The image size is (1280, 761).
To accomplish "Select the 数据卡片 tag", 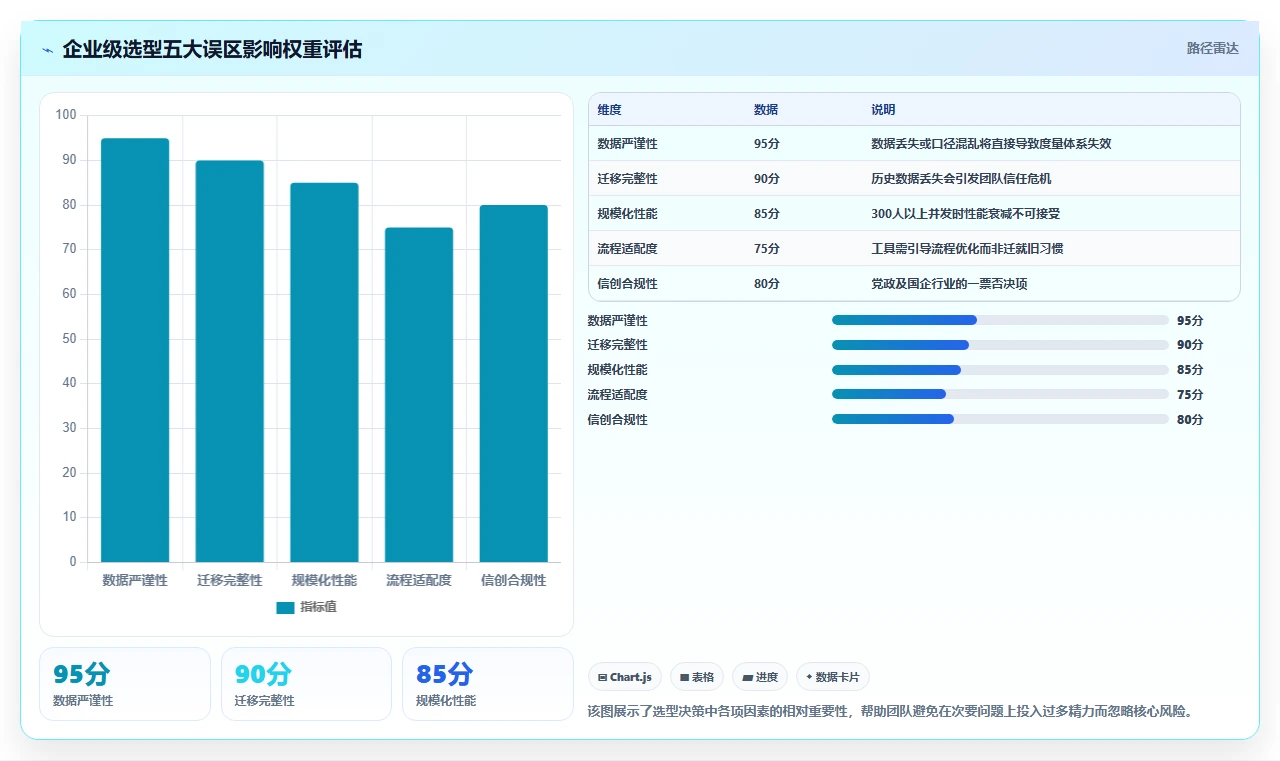I will tap(833, 677).
